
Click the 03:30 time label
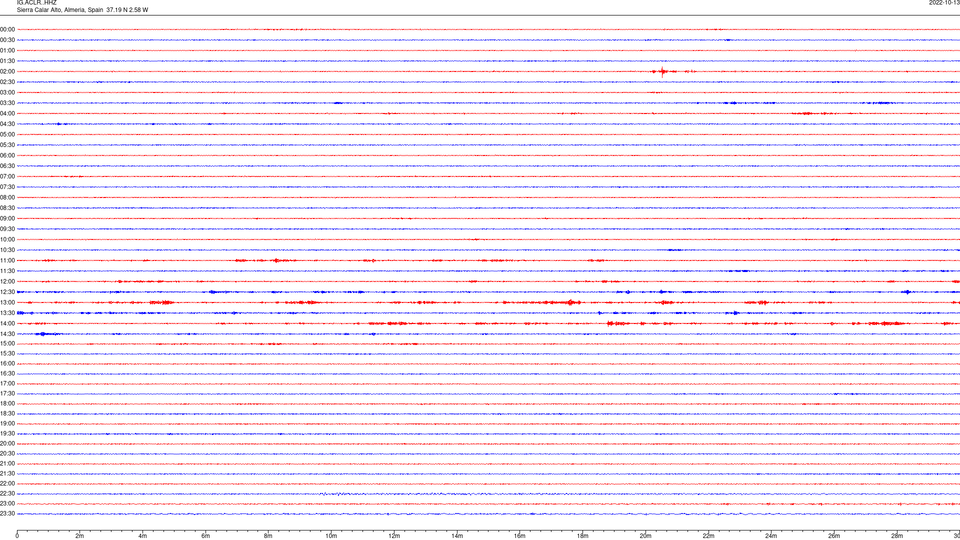point(7,103)
